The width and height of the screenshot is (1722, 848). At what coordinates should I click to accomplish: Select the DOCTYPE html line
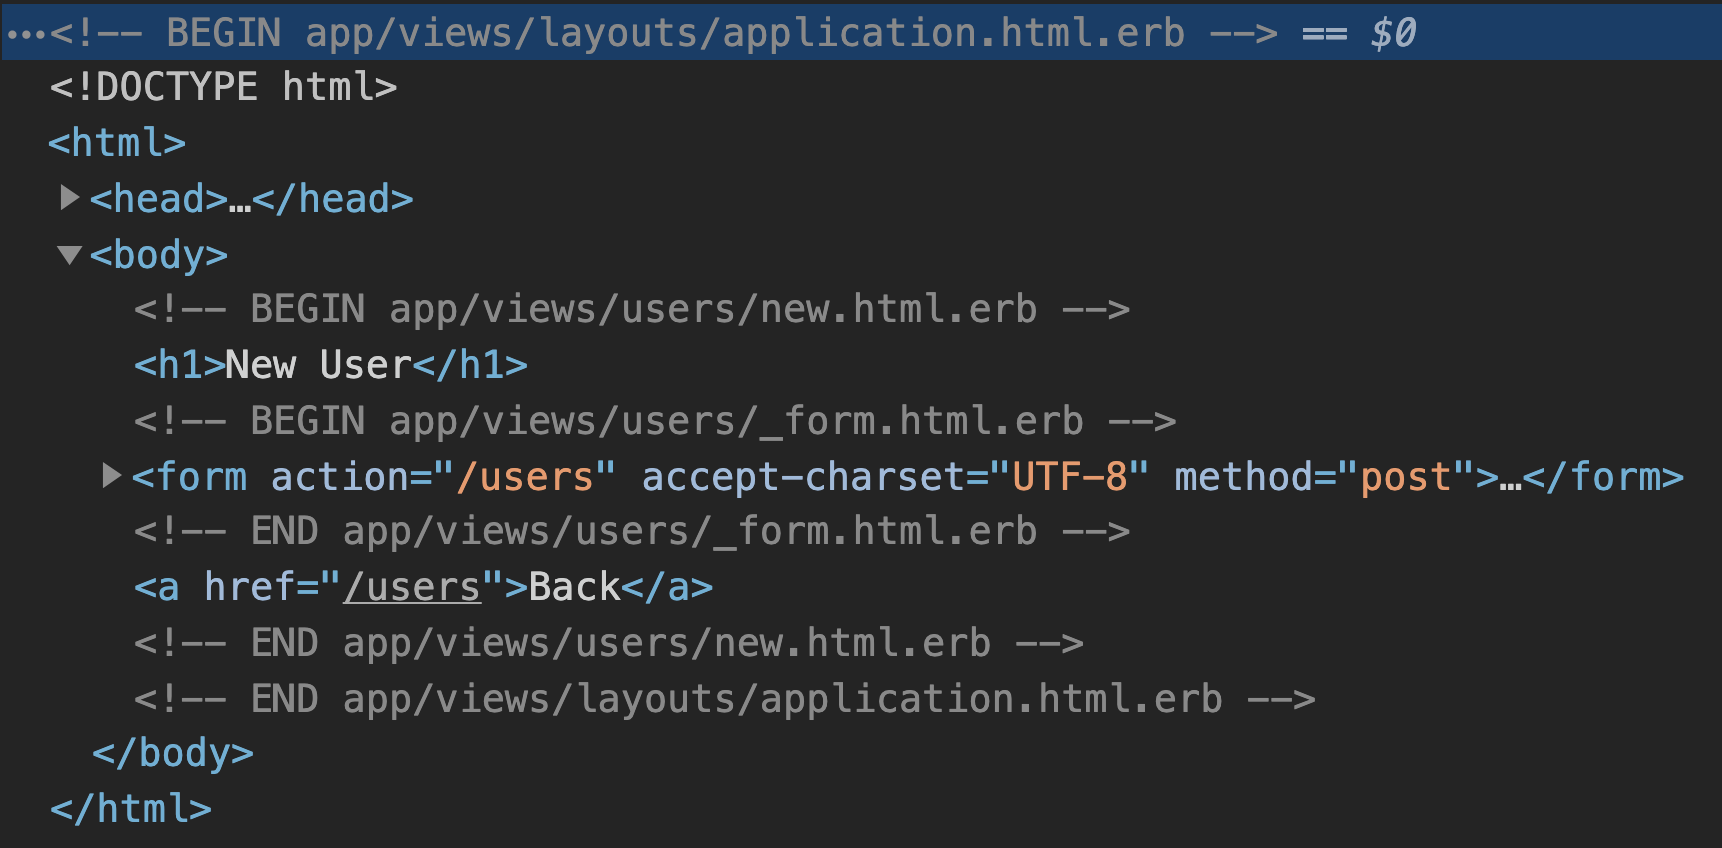[x=223, y=87]
